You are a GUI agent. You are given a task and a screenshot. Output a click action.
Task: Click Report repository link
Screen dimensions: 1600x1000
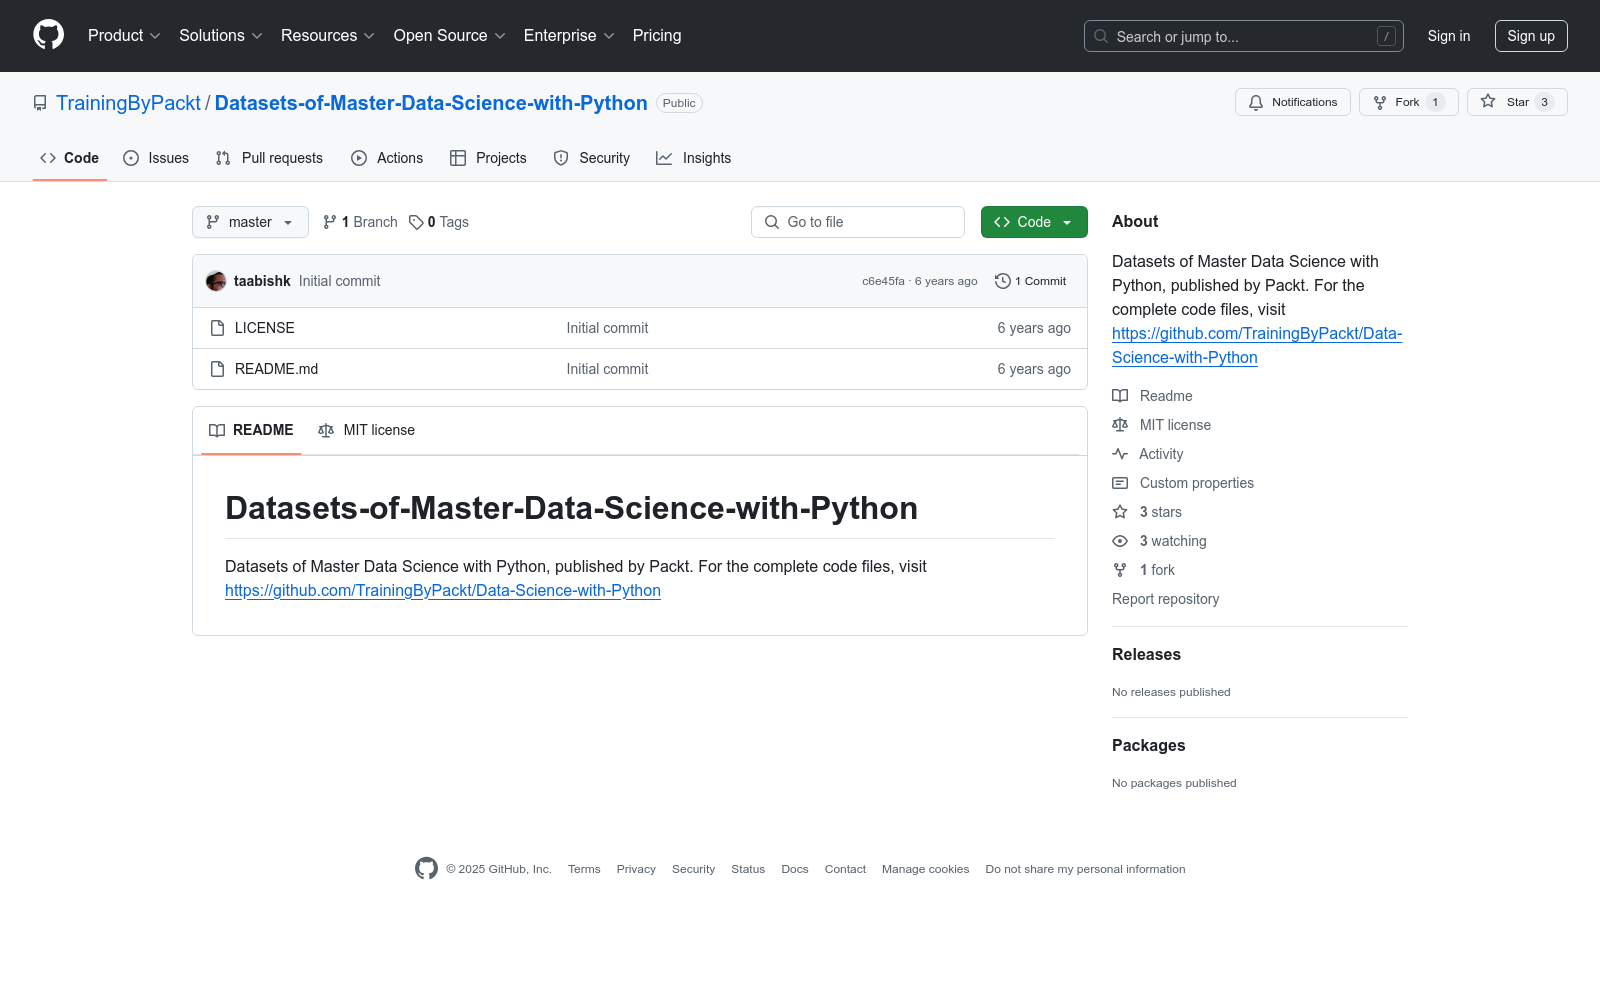pyautogui.click(x=1166, y=599)
